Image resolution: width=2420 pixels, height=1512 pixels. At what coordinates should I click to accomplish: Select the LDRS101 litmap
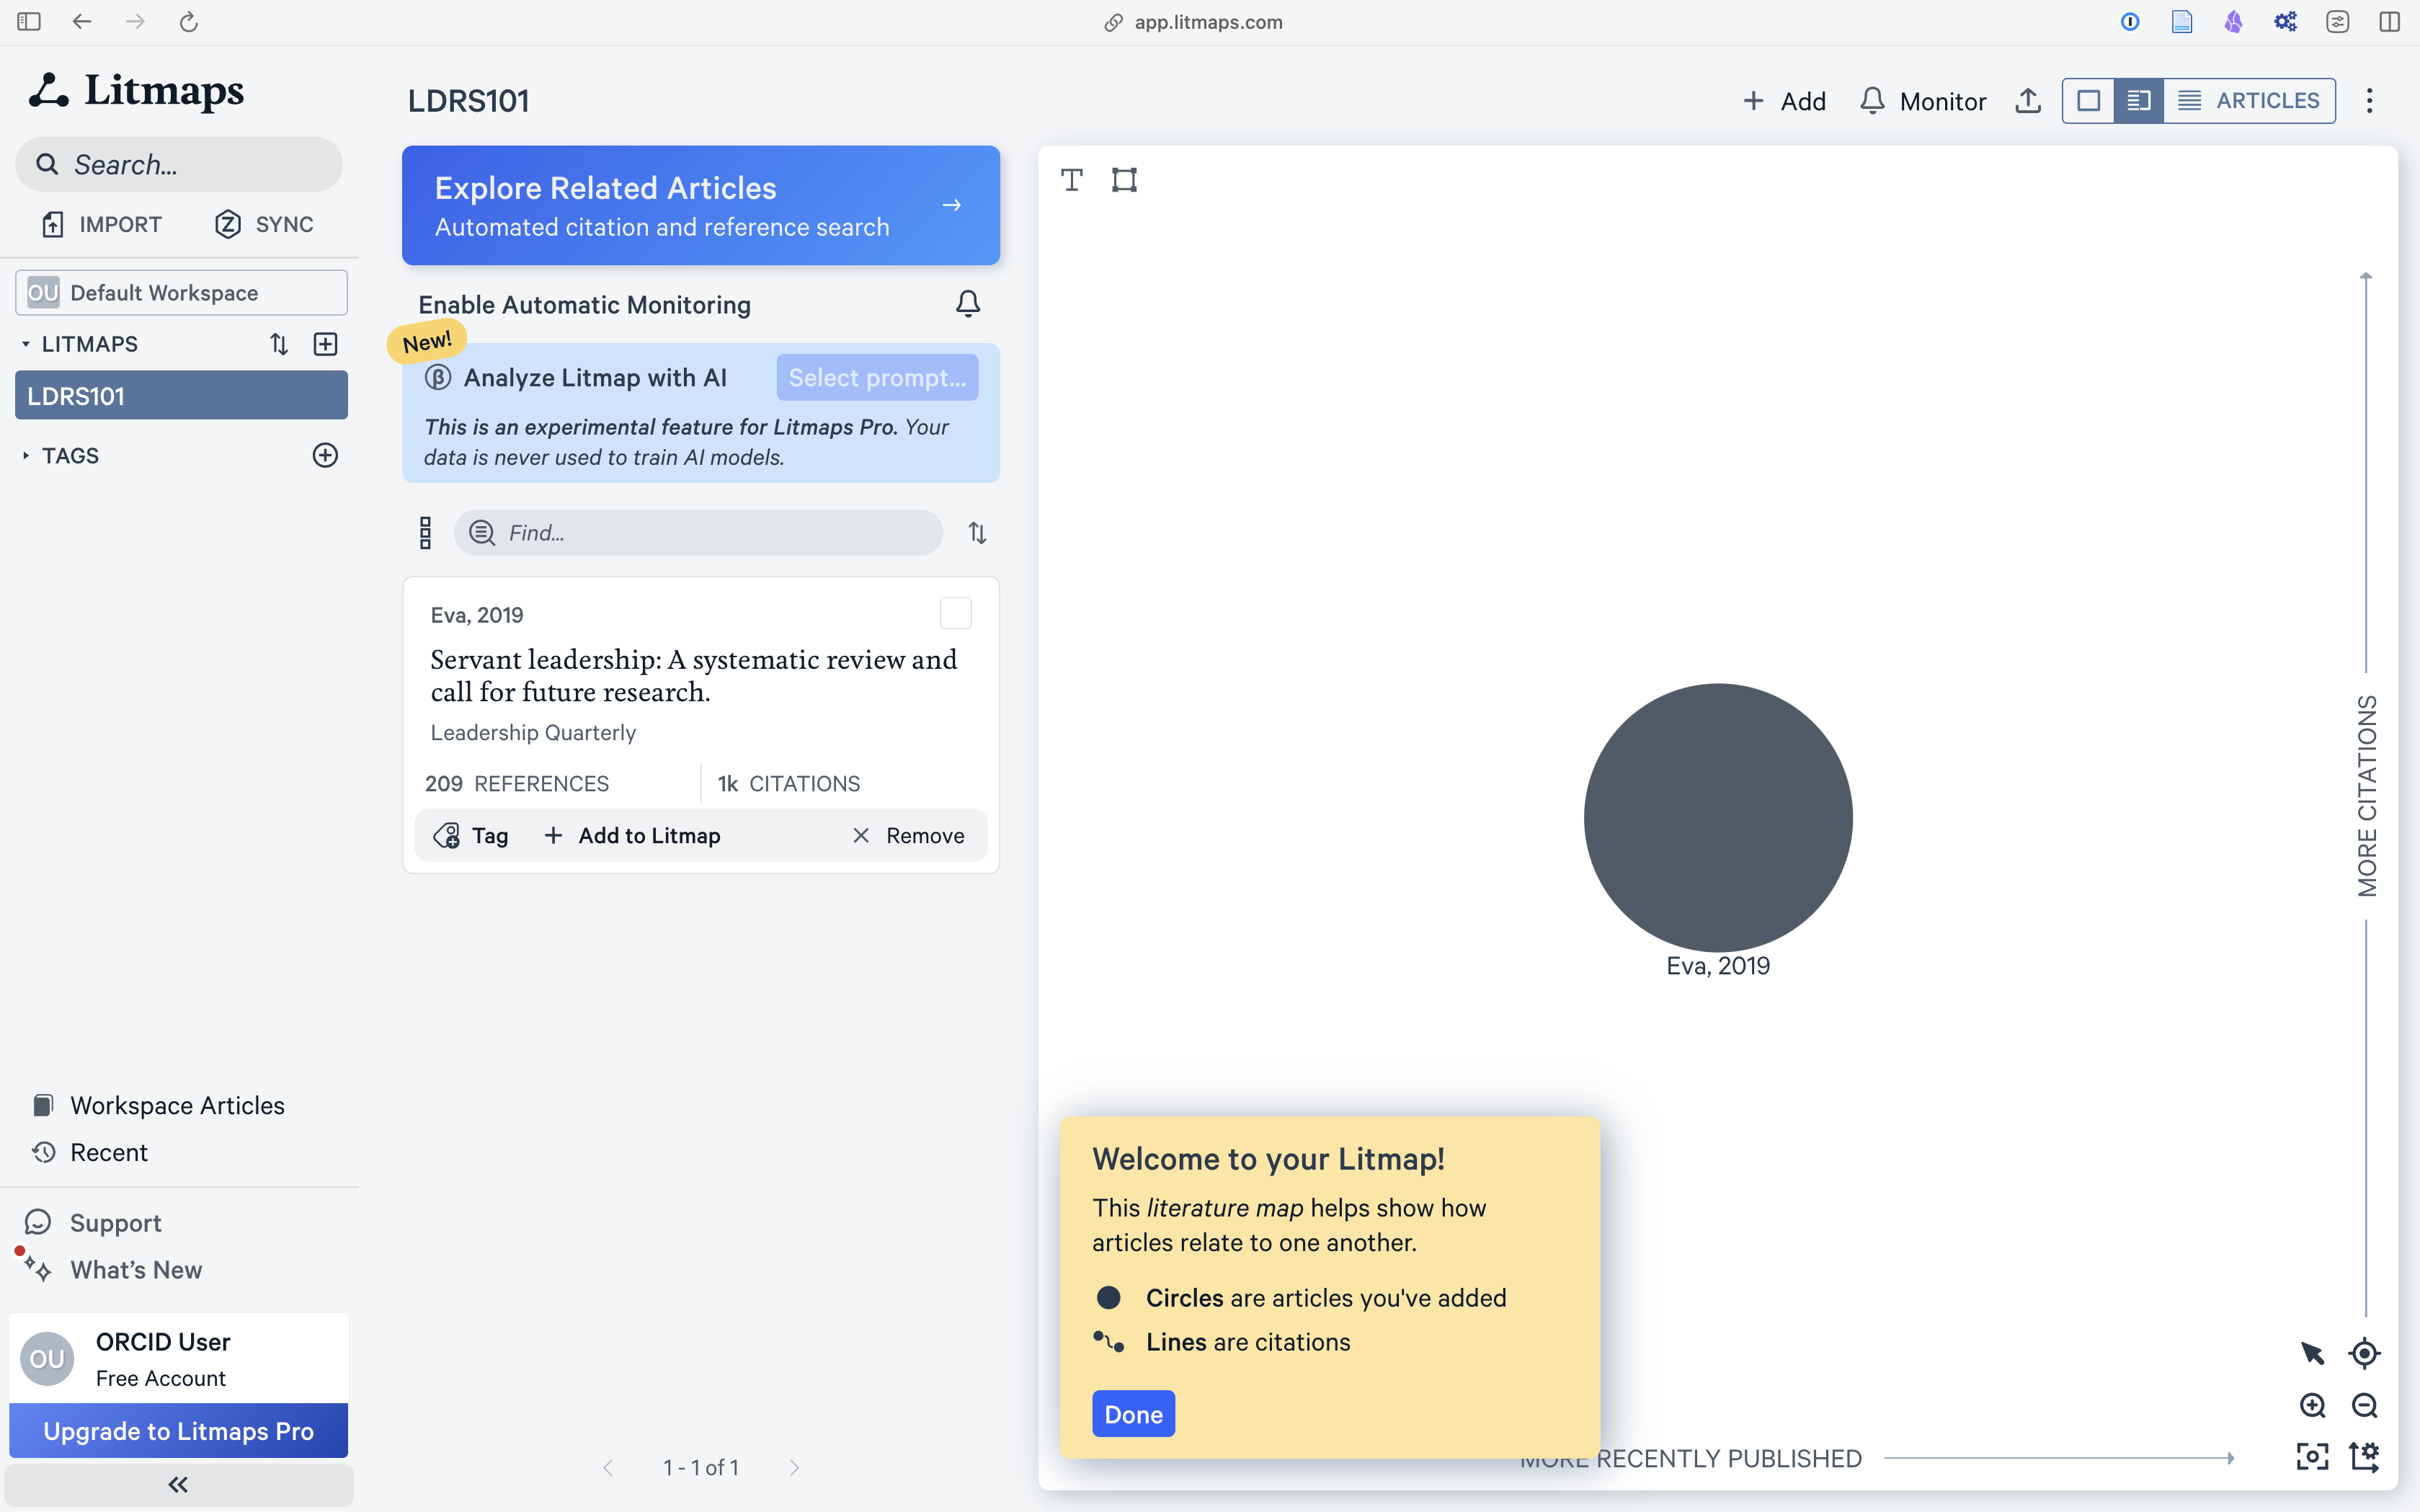[181, 395]
